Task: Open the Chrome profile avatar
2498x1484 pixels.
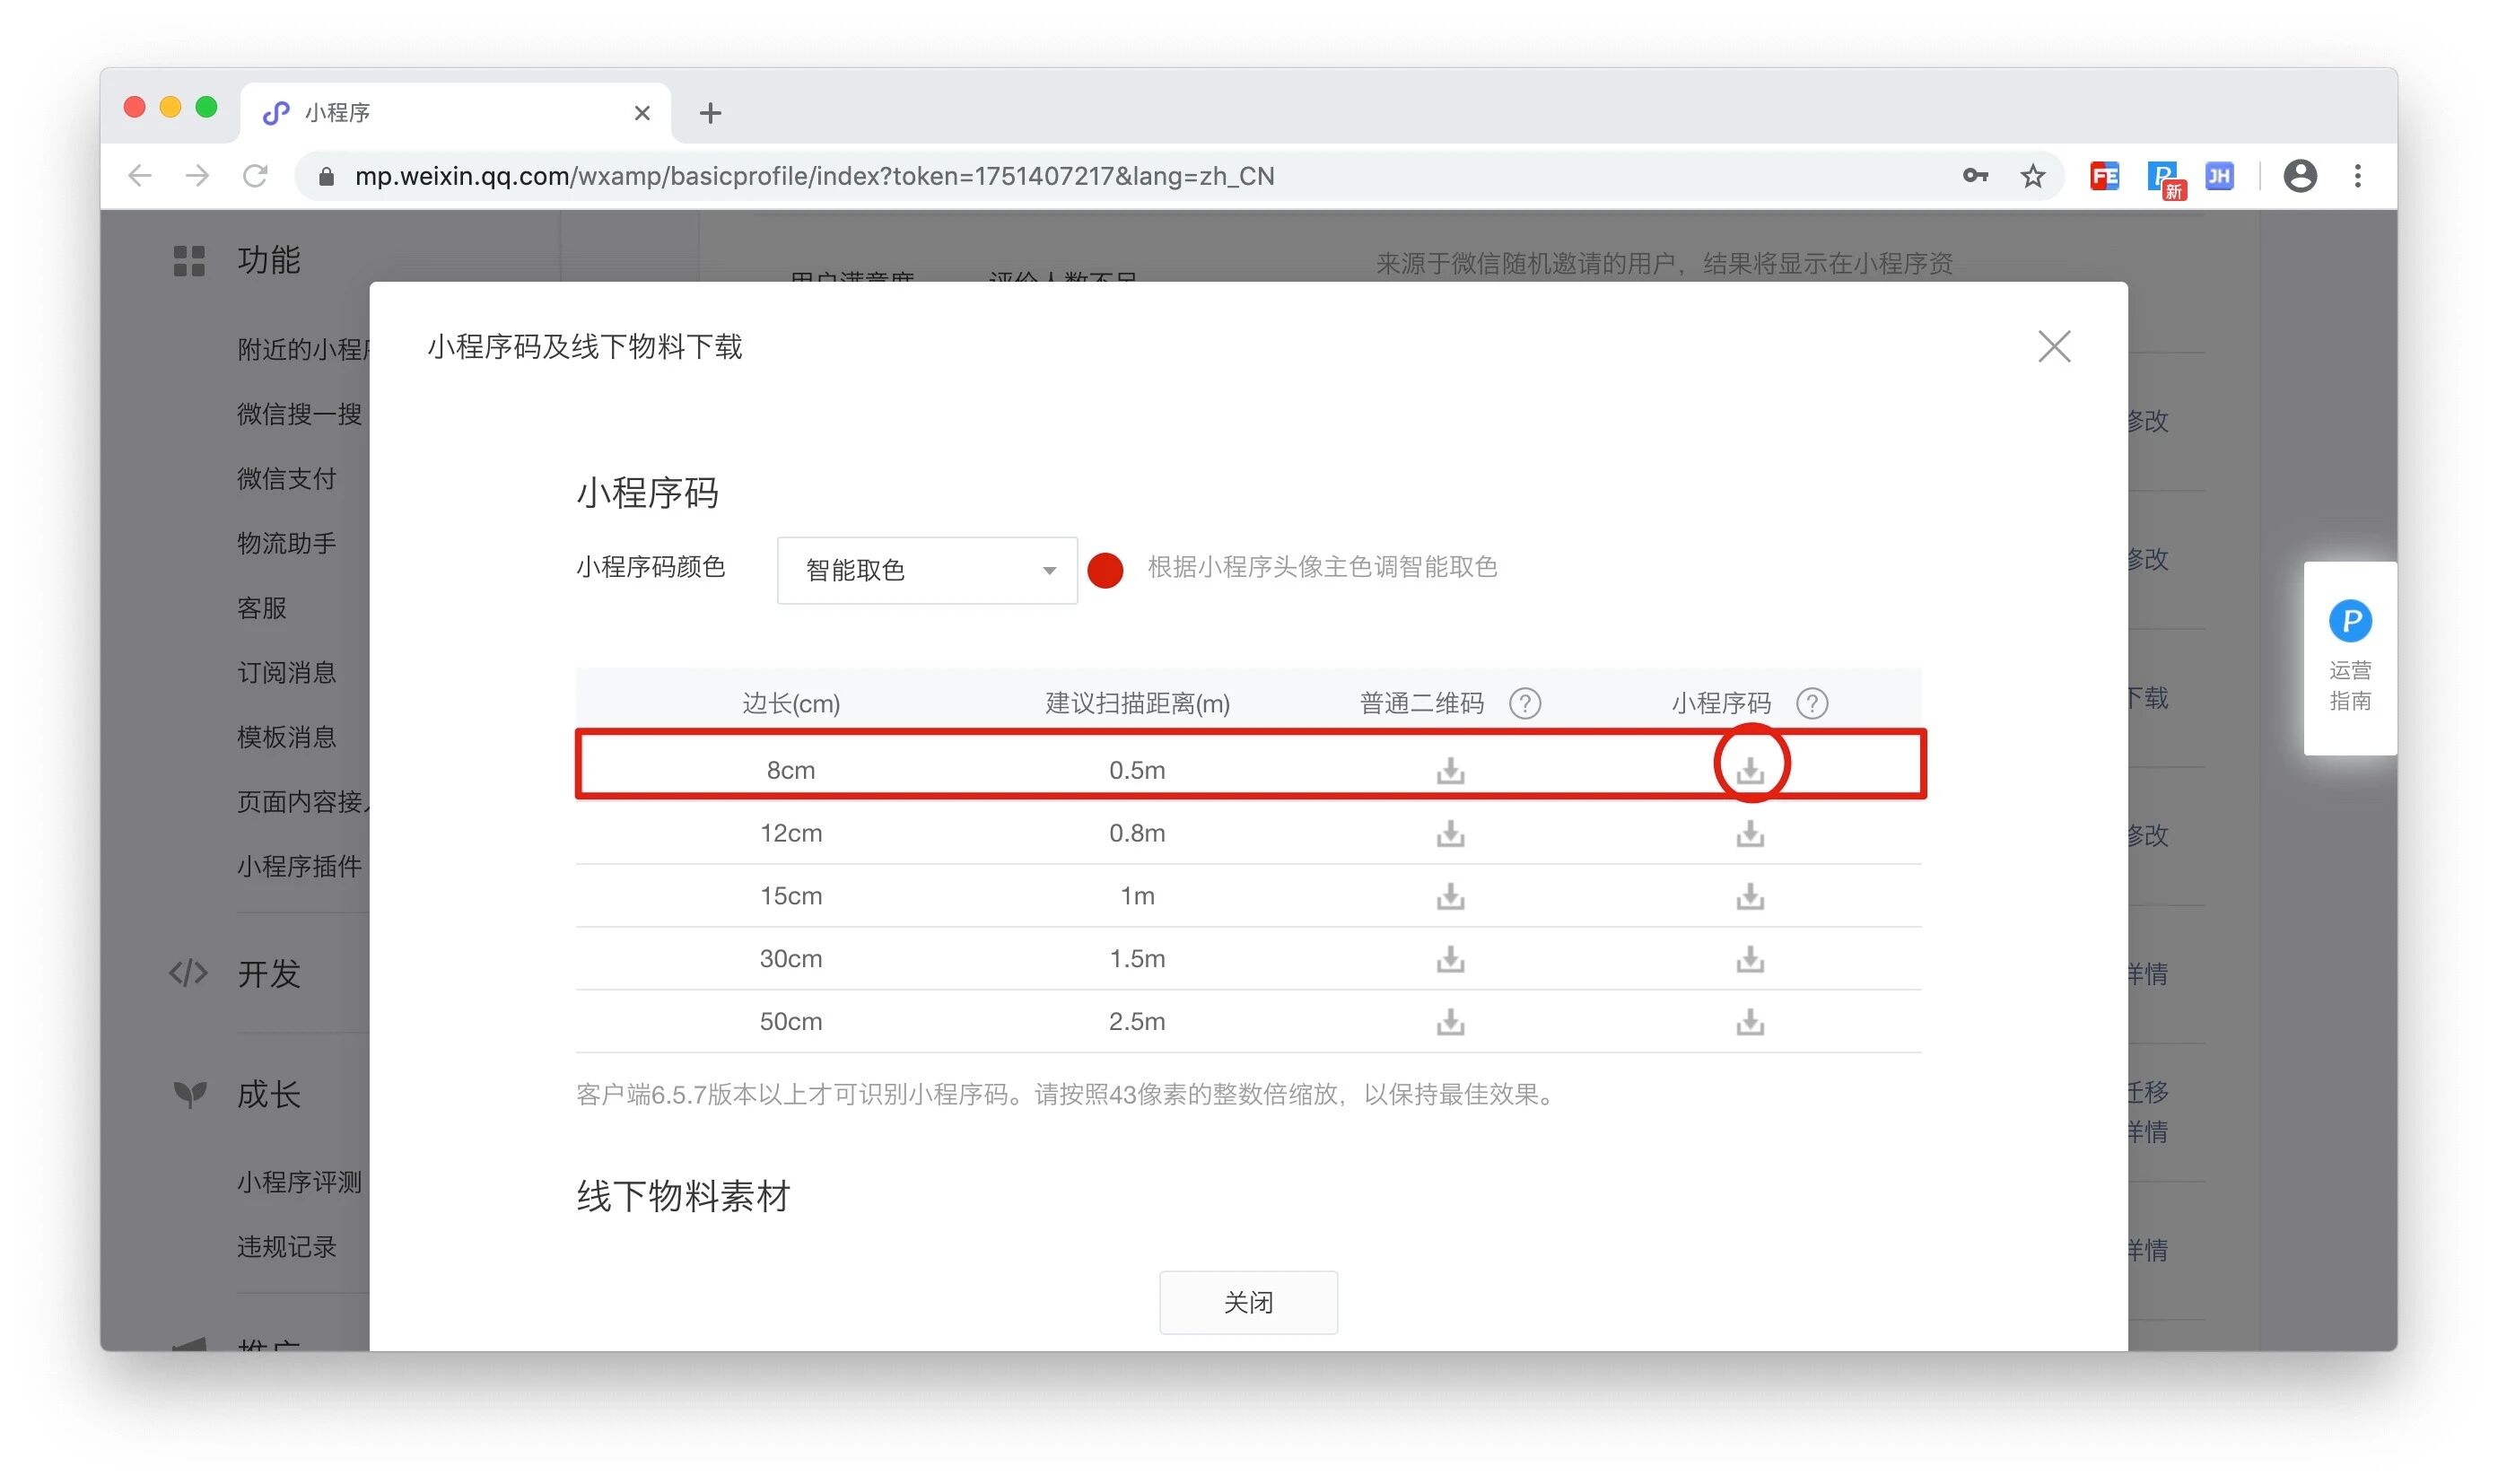Action: [x=2299, y=176]
